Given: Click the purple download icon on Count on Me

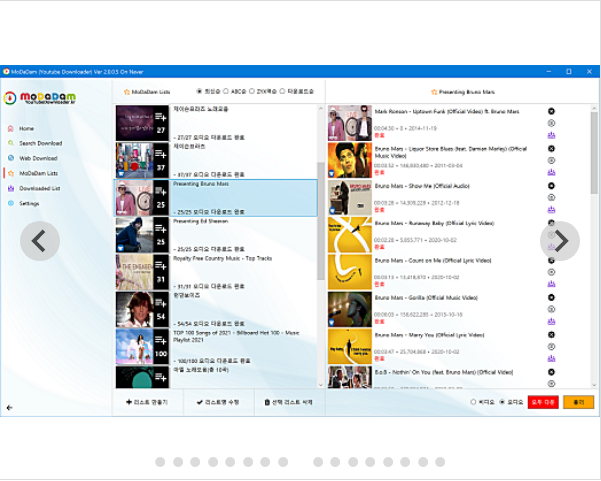Looking at the screenshot, I should 551,284.
